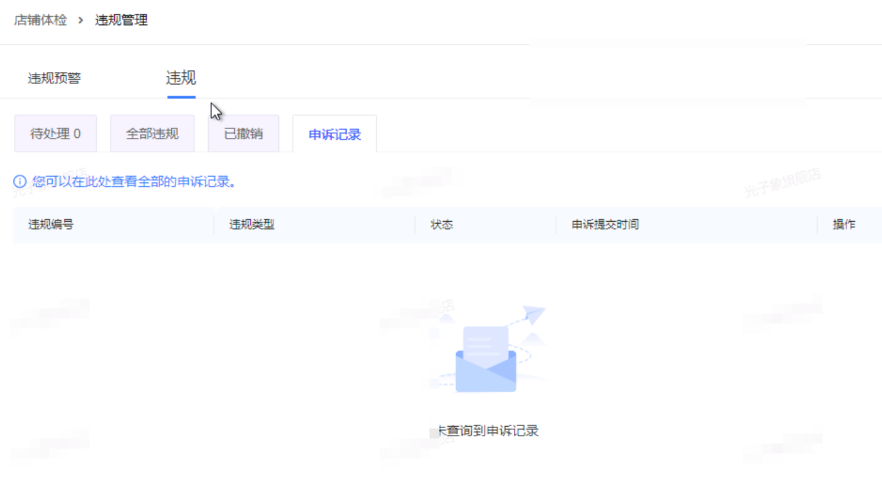Click the 未查询到申诉记录 empty message
This screenshot has width=882, height=493.
click(x=486, y=431)
